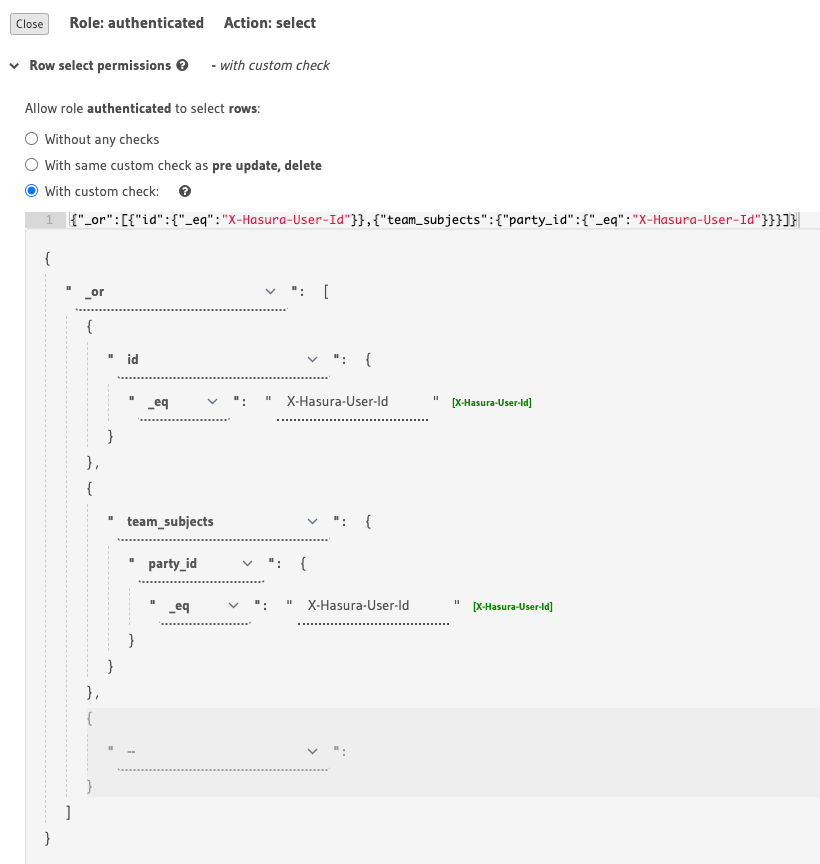This screenshot has width=820, height=864.
Task: Open the team_subjects relationship dropdown
Action: click(223, 522)
